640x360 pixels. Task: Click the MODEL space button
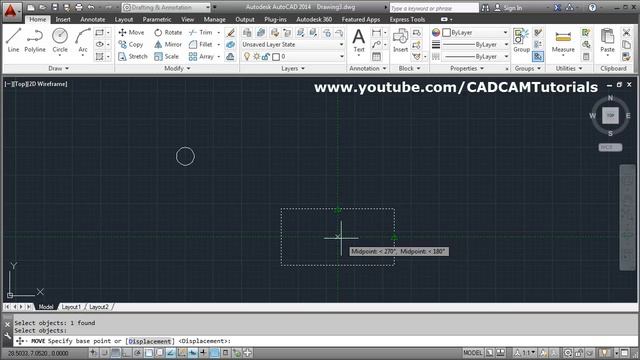coord(473,353)
